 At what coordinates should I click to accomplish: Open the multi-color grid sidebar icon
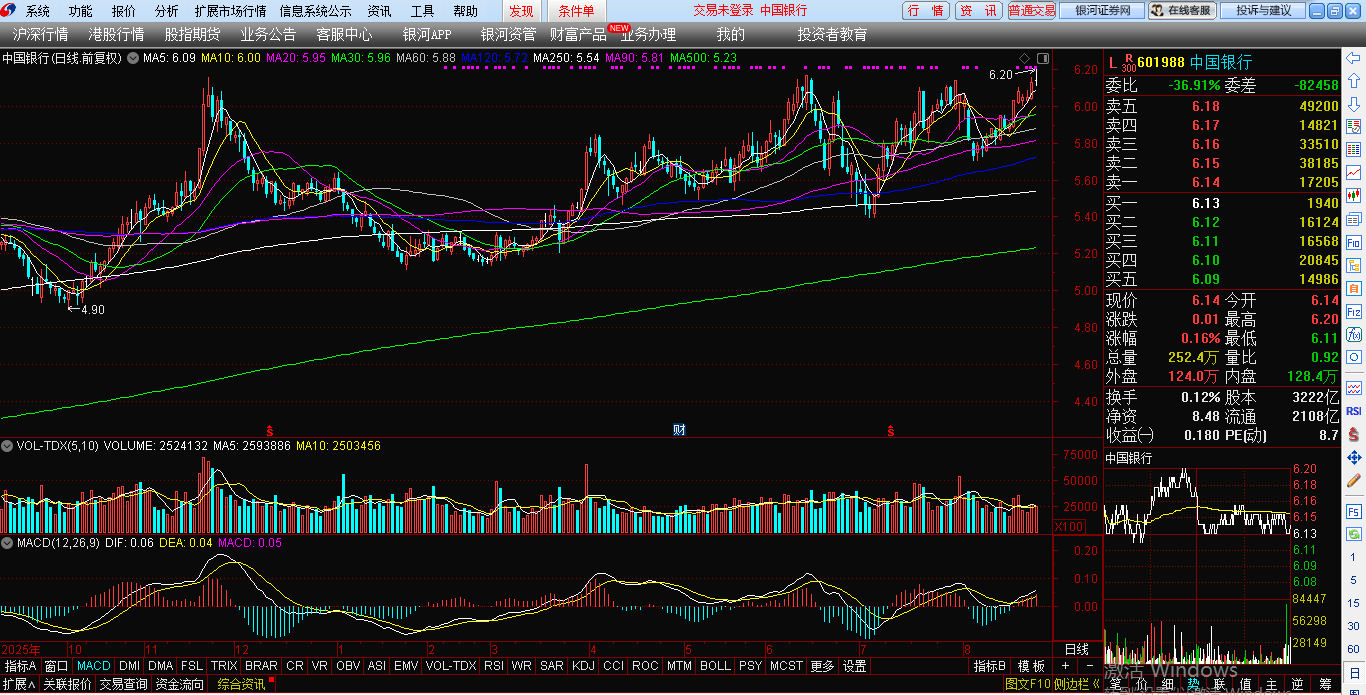pyautogui.click(x=1354, y=149)
